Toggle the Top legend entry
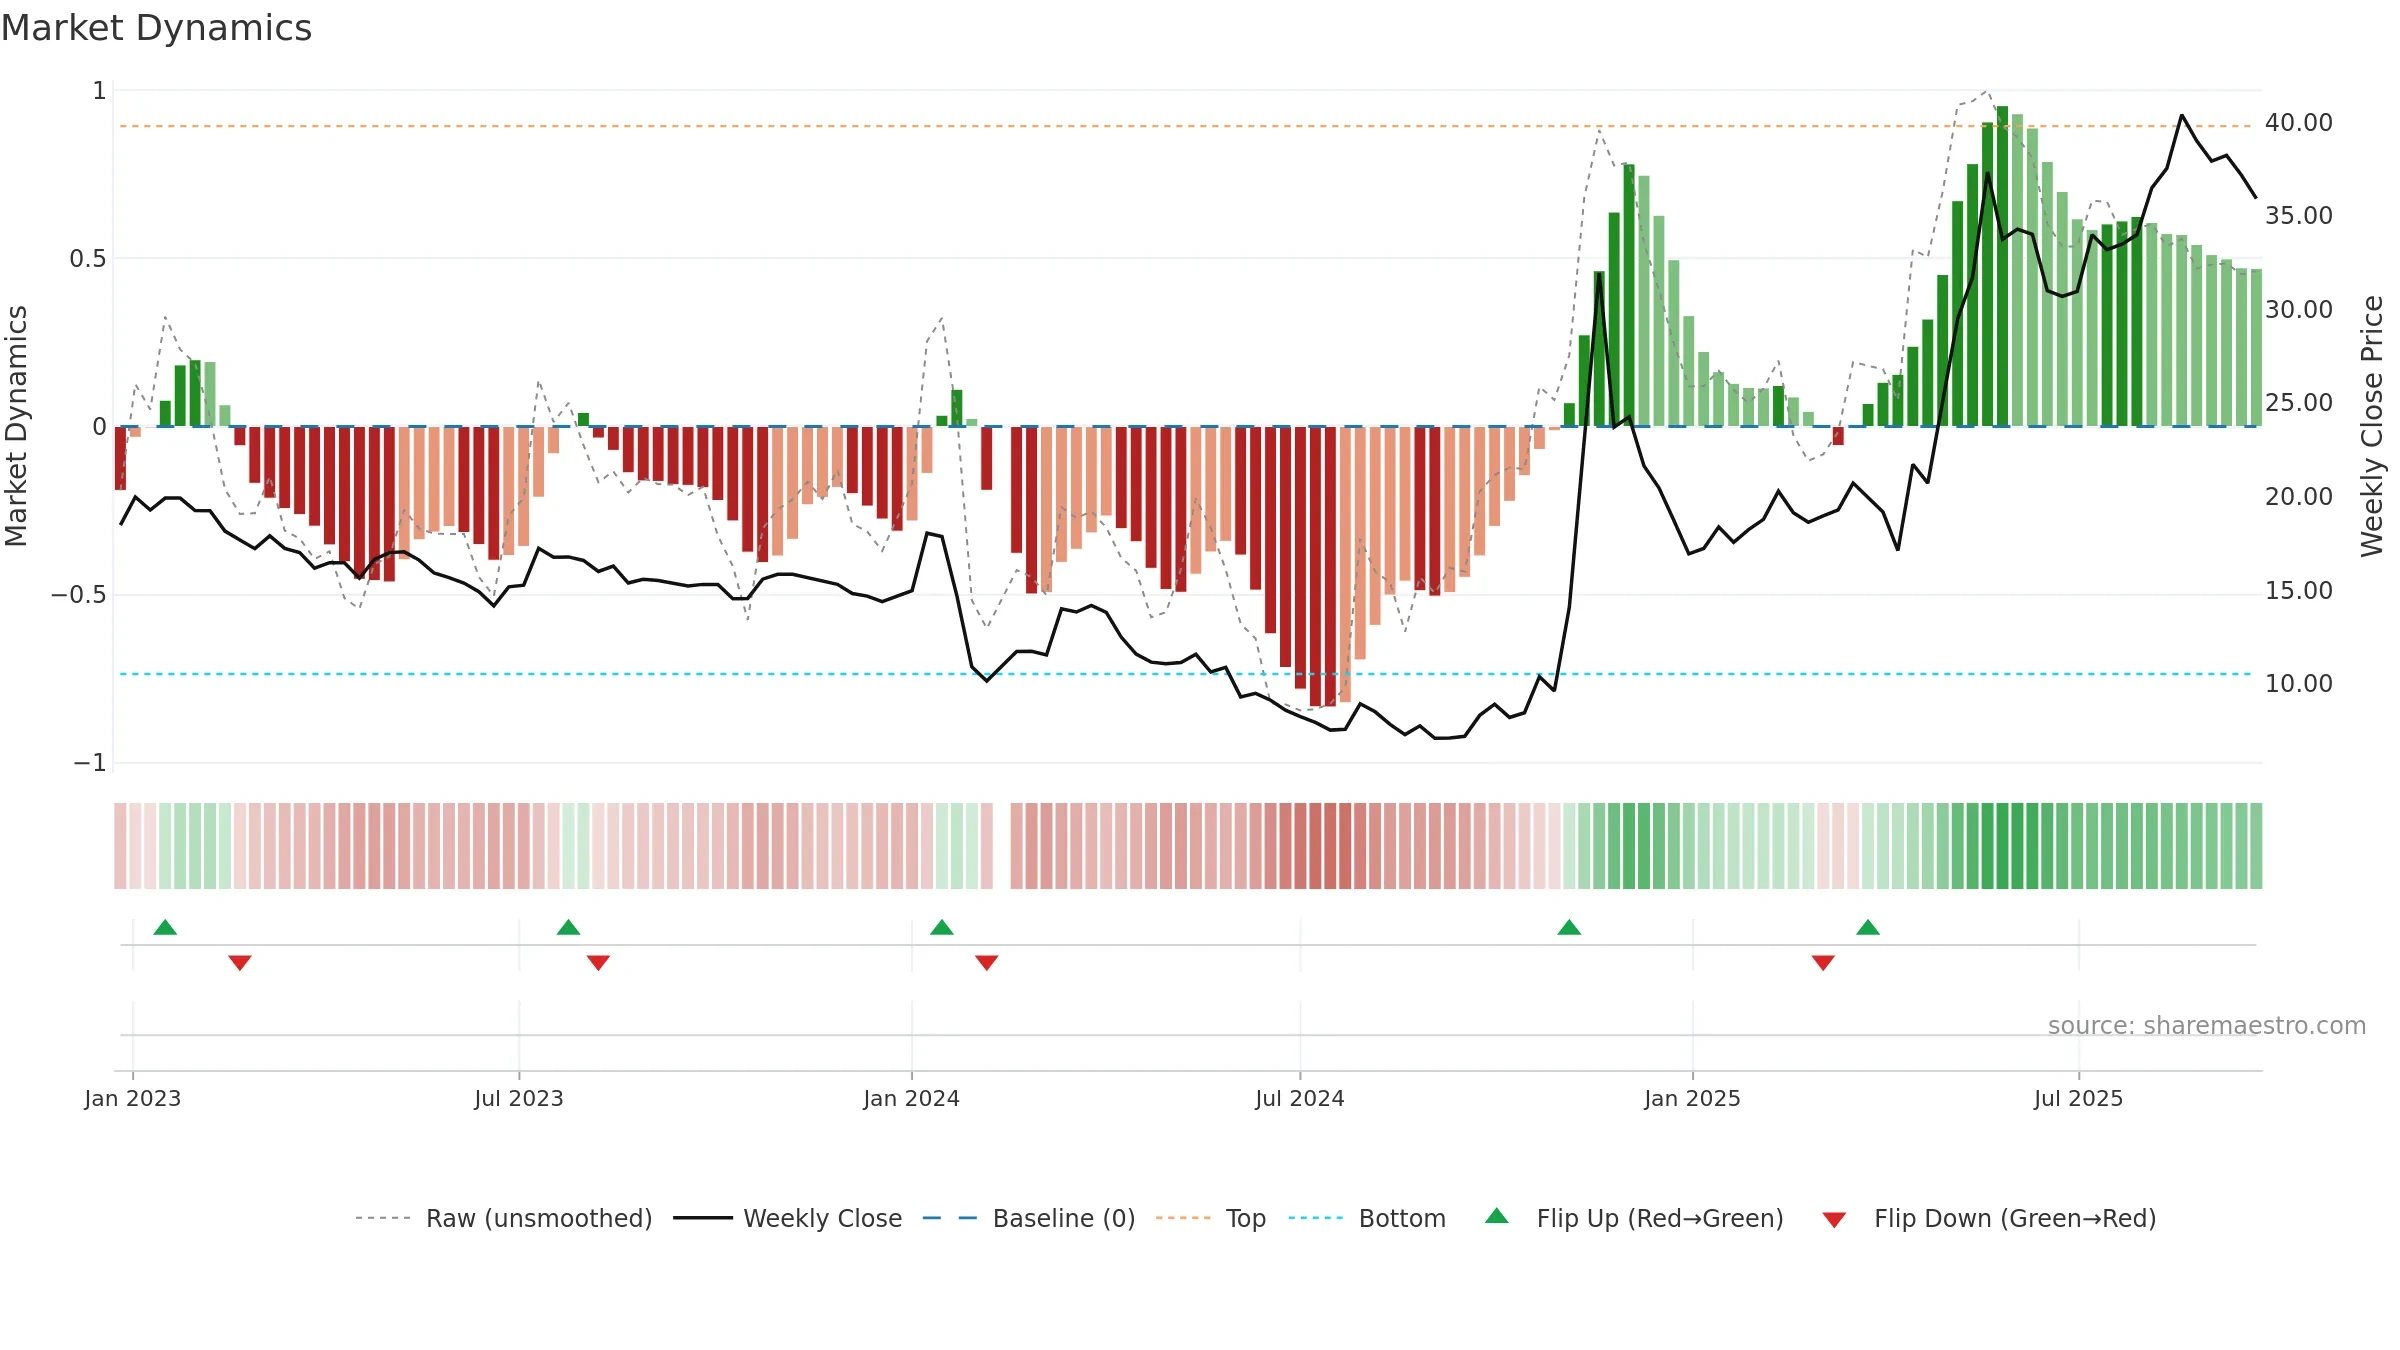 (1211, 1218)
